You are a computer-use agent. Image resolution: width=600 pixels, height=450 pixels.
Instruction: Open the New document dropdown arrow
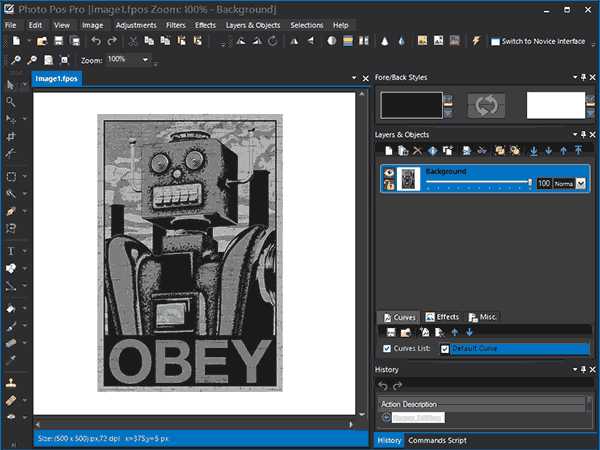pos(29,41)
